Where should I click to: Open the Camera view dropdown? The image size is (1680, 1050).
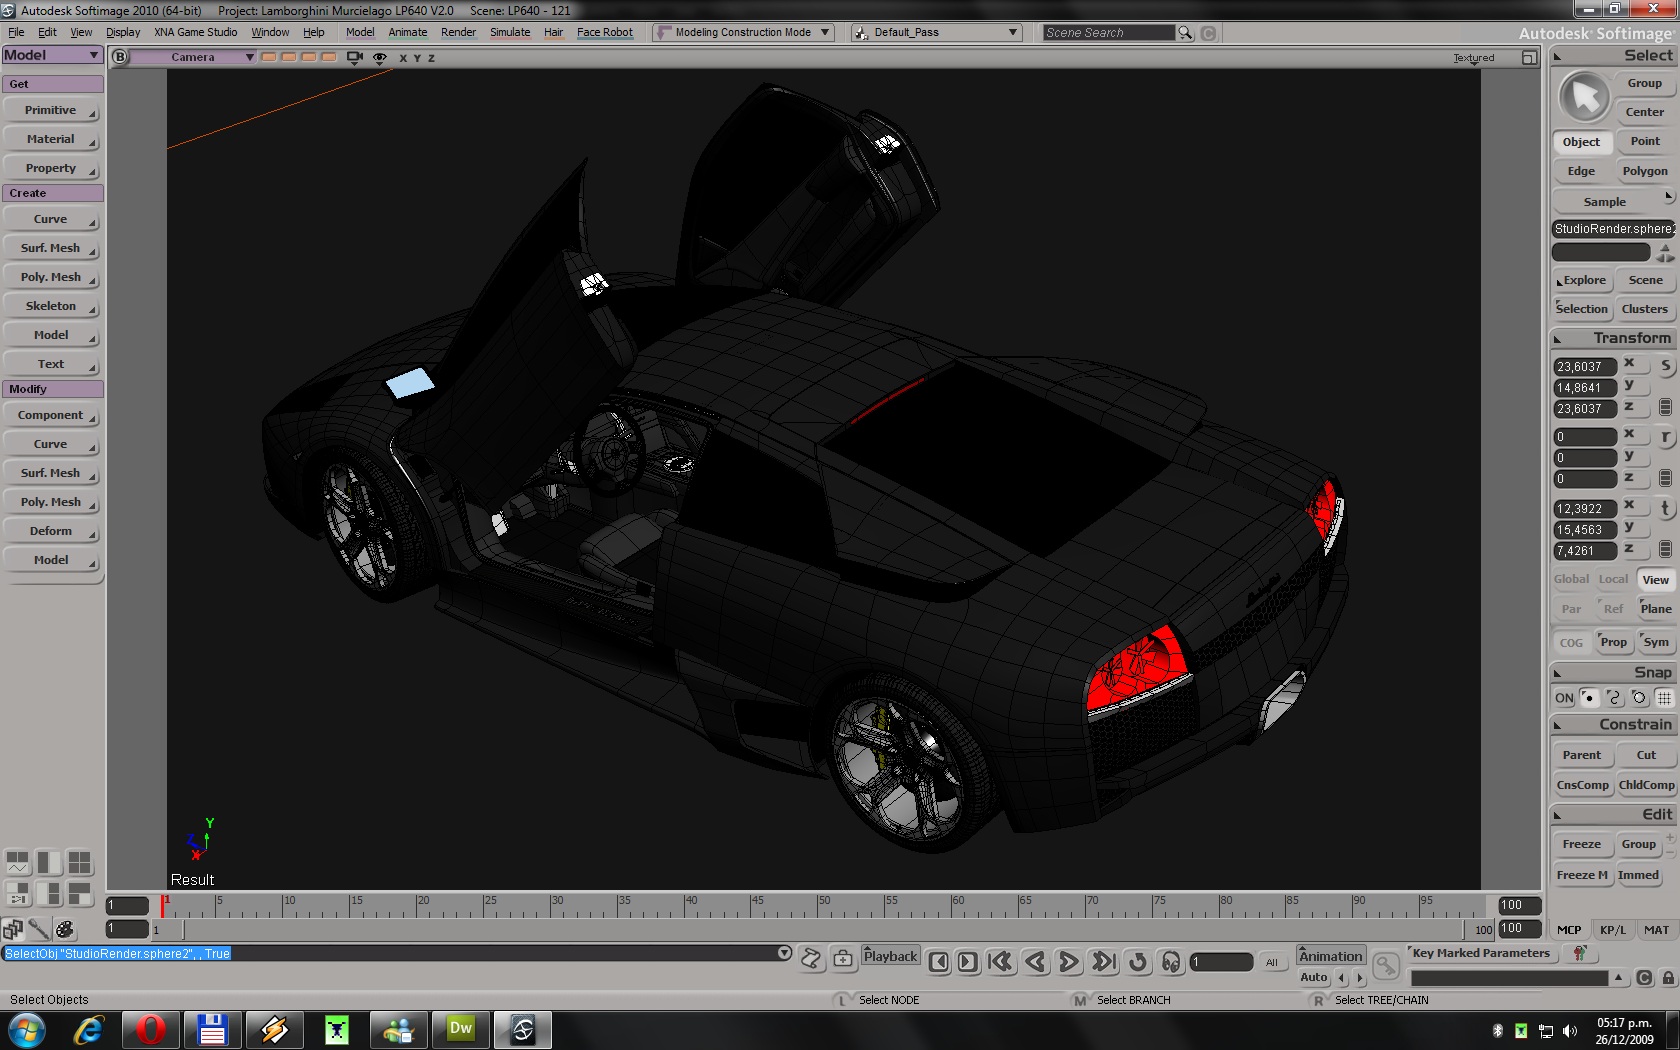pos(195,57)
